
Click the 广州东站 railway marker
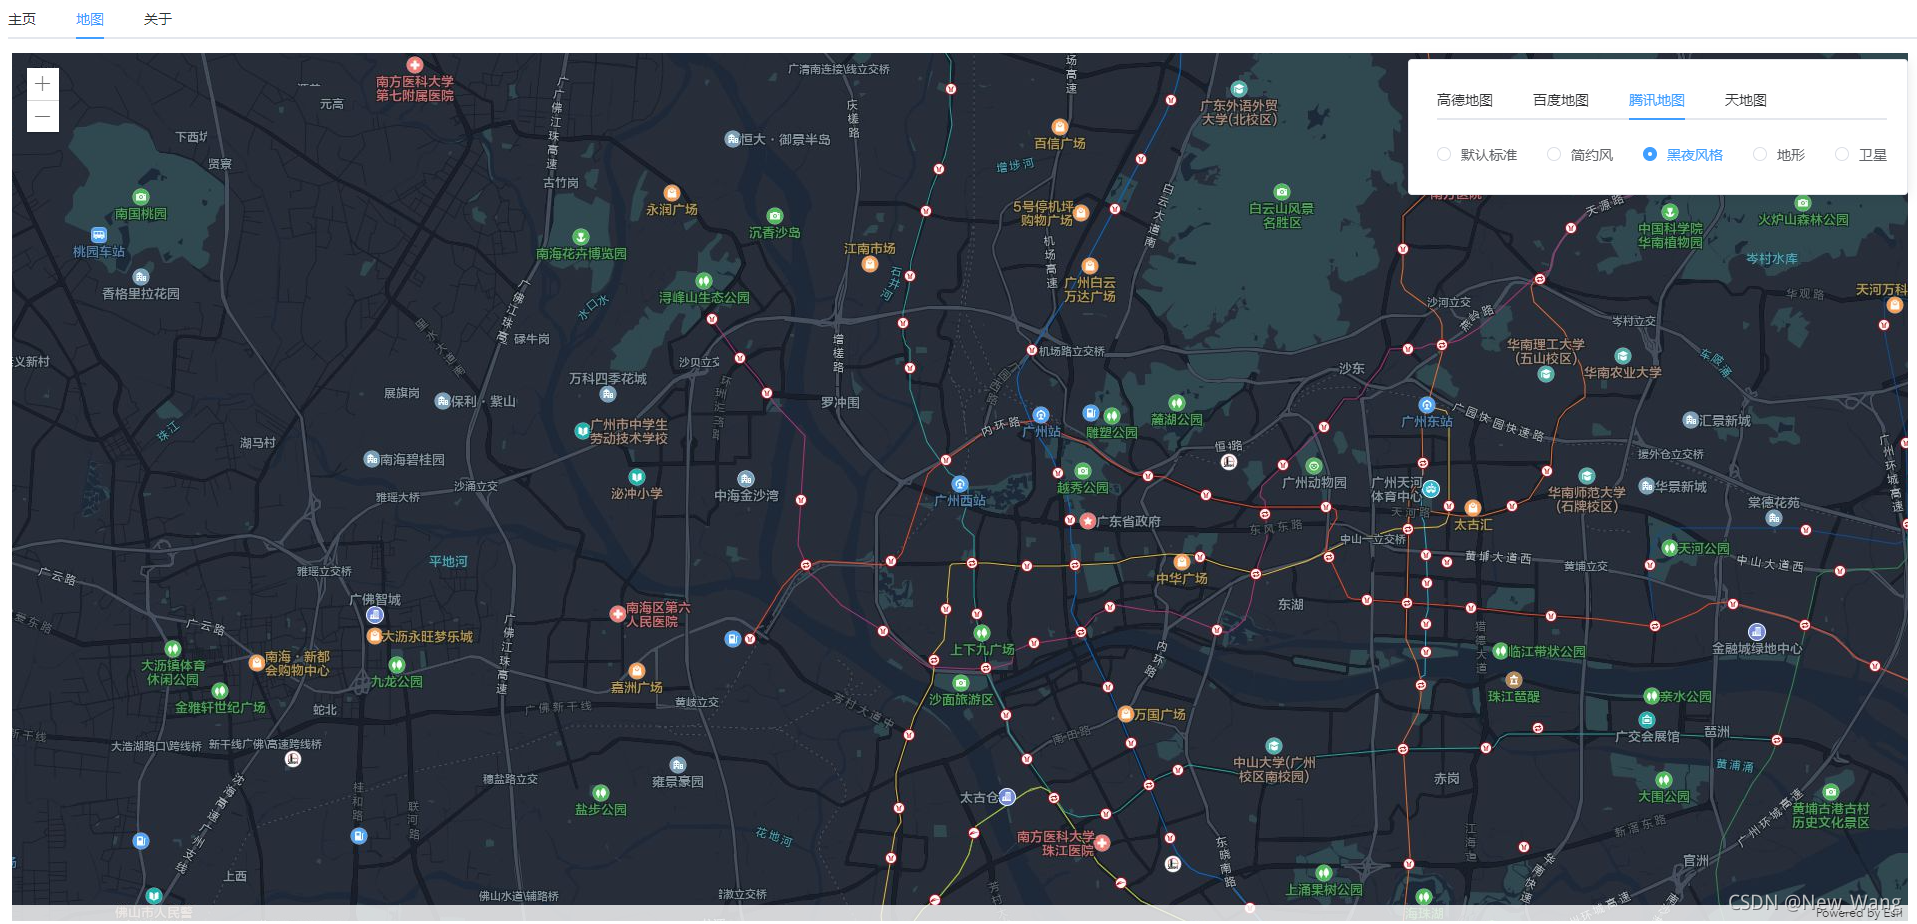1427,405
